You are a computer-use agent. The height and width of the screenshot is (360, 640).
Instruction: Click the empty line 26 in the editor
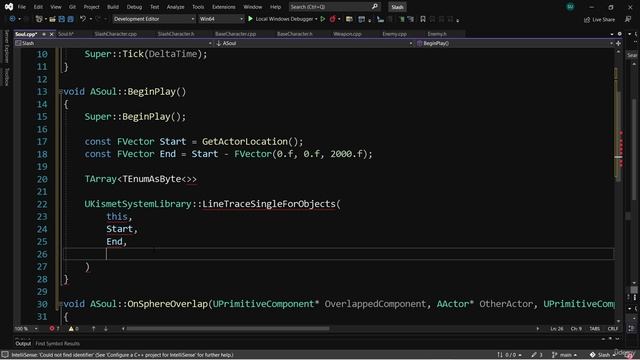coord(339,254)
